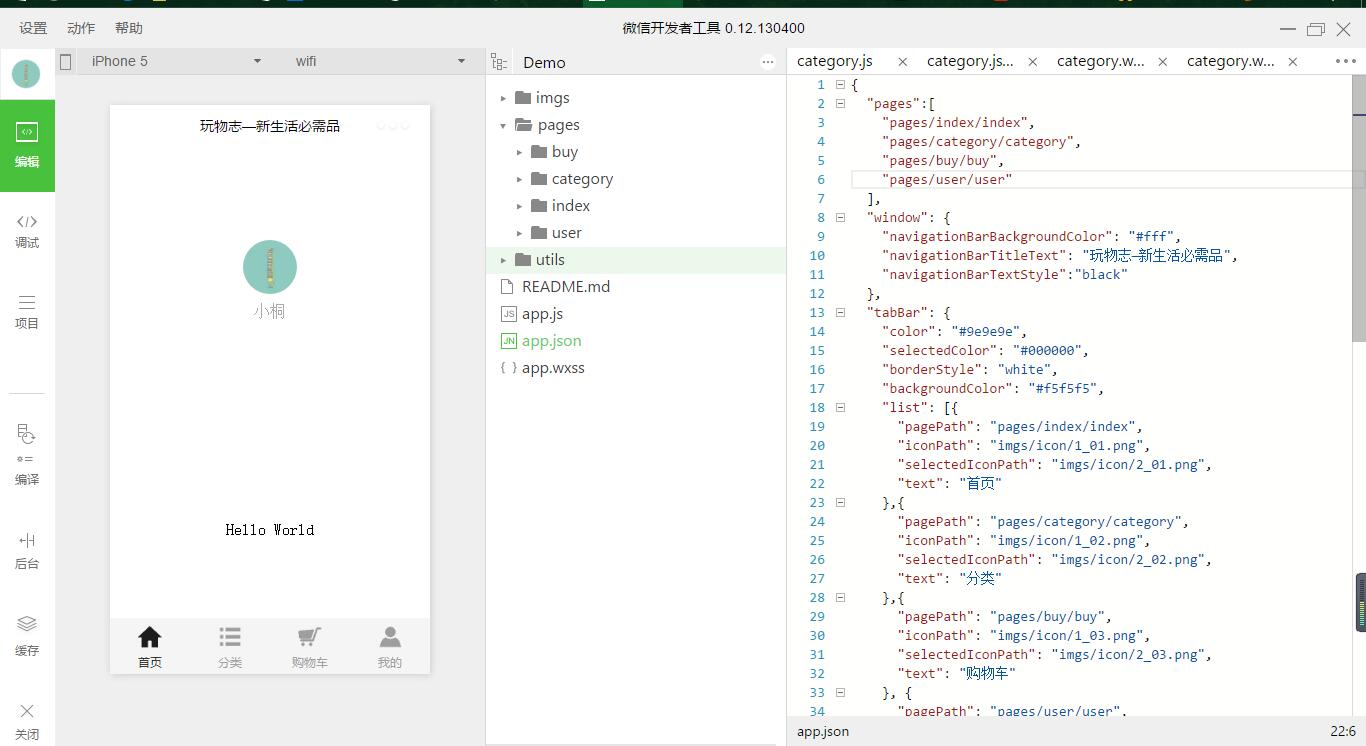The height and width of the screenshot is (746, 1366).
Task: Expand the utils folder
Action: tap(504, 260)
